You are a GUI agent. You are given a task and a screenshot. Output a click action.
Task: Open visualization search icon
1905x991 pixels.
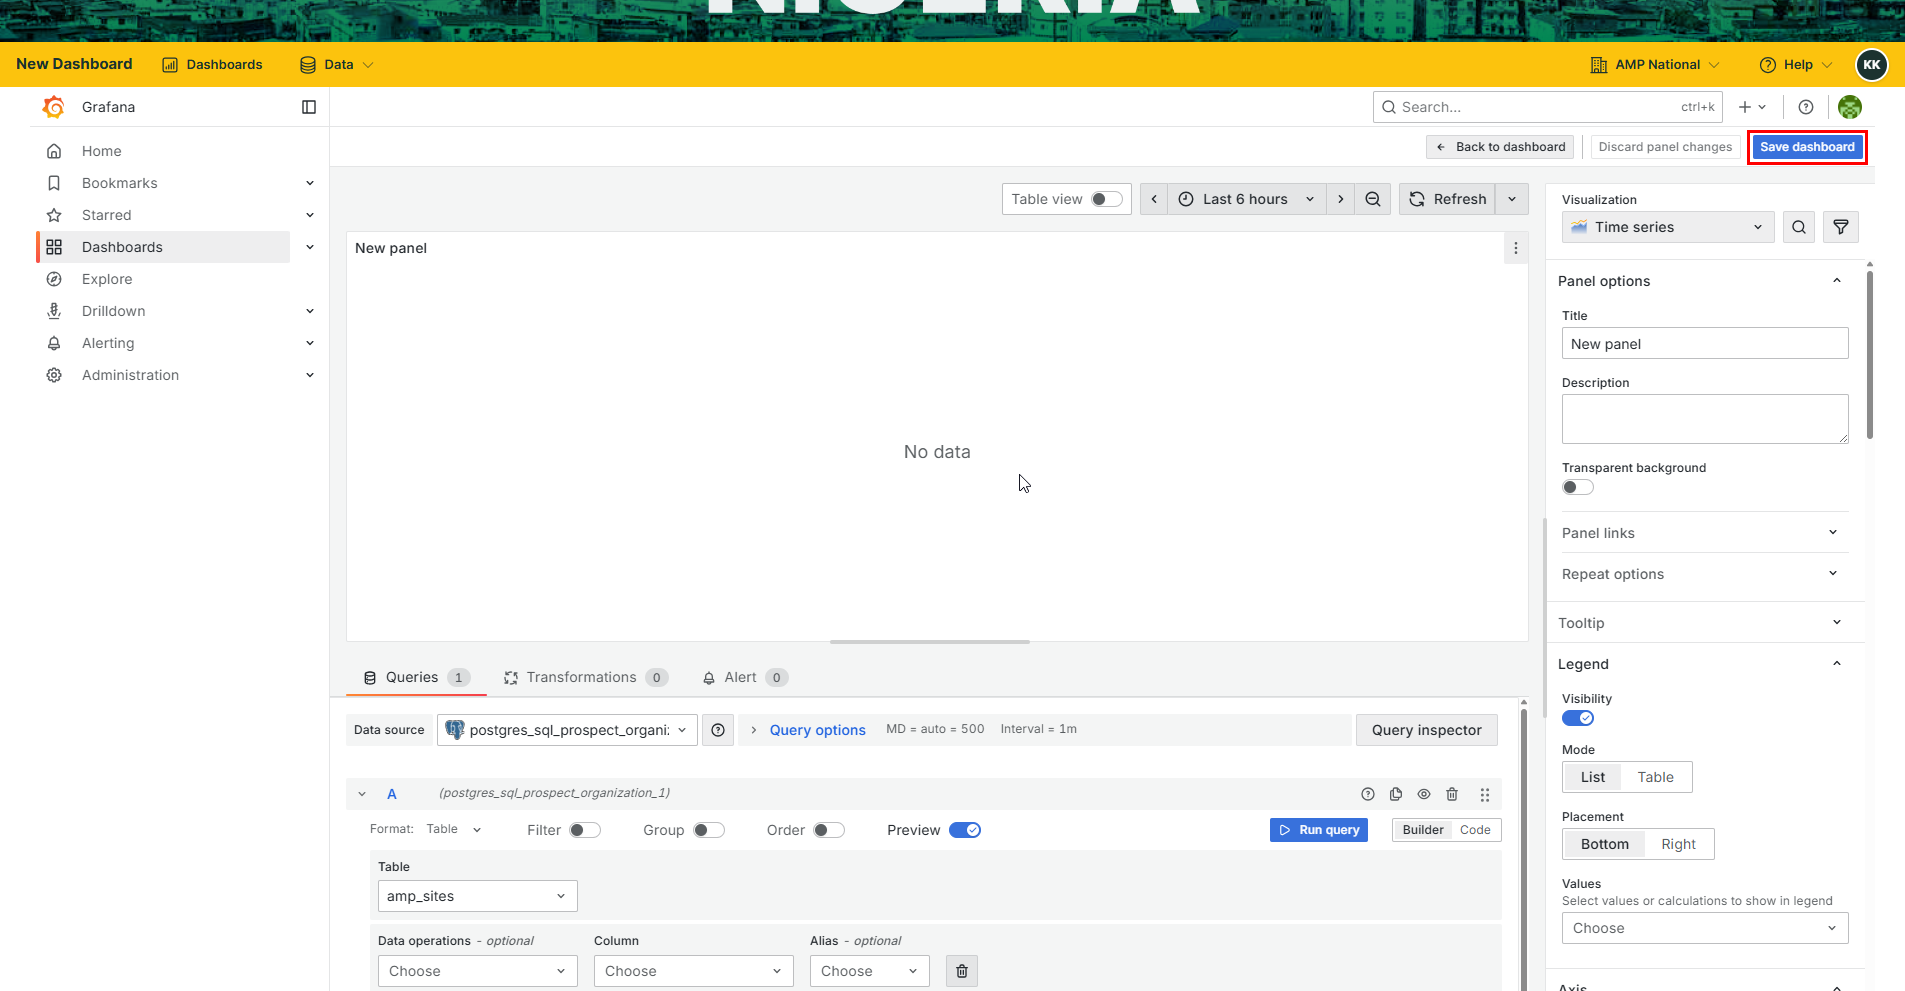pos(1799,227)
